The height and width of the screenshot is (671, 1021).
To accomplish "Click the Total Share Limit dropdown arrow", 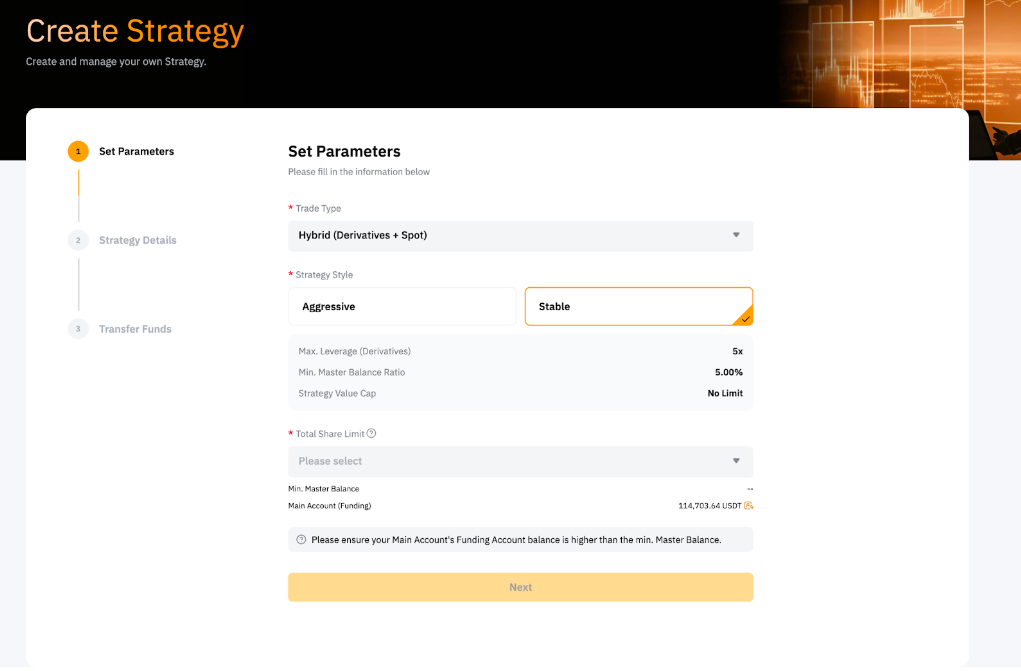I will point(736,462).
